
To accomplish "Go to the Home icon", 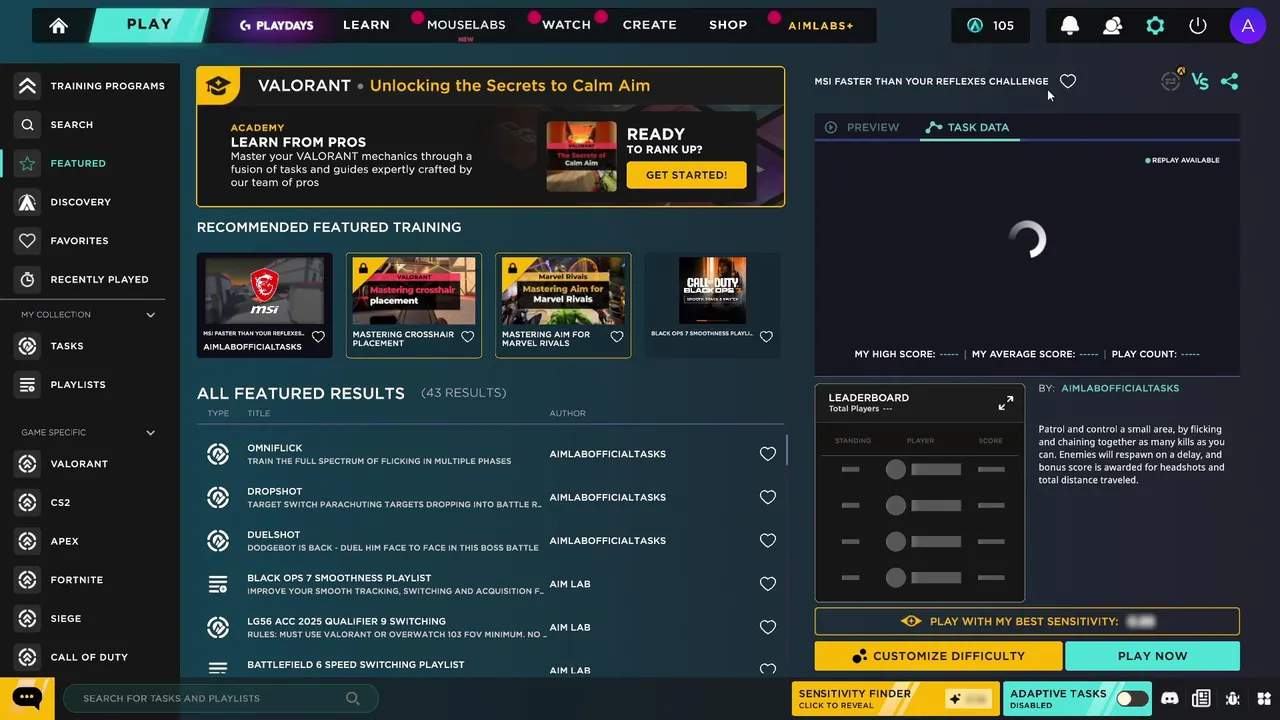I will point(59,26).
